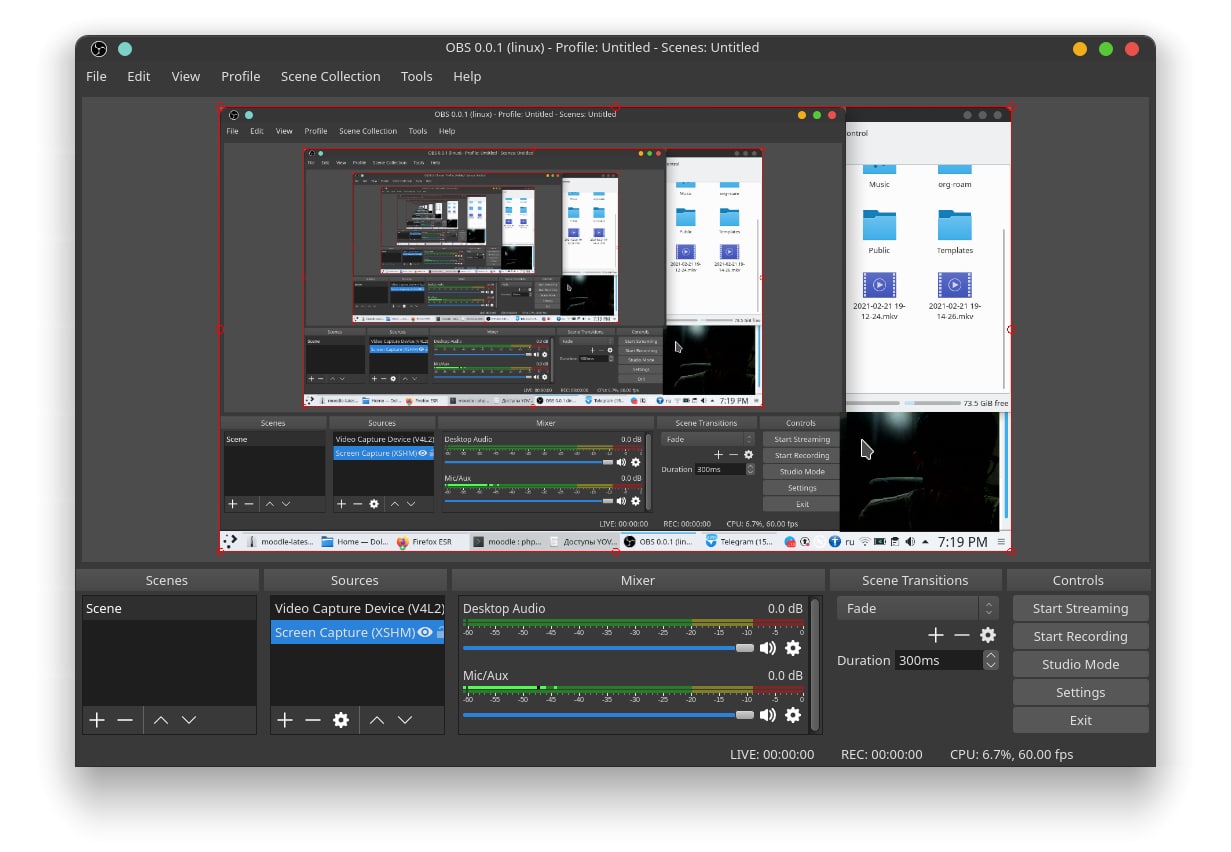Open the Profile menu in the main window

tap(241, 76)
